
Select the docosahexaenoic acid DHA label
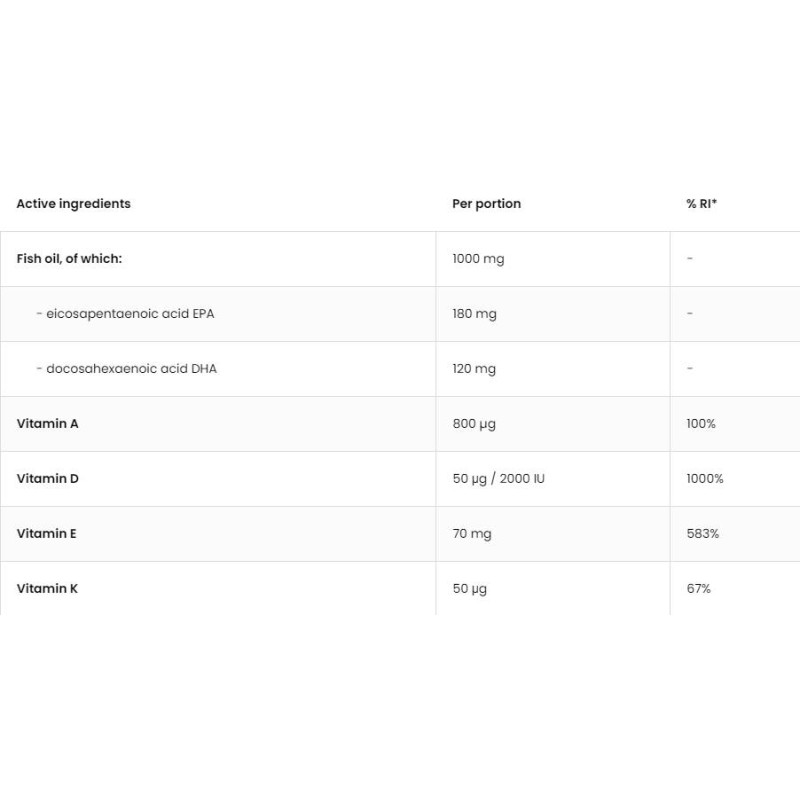pos(126,369)
